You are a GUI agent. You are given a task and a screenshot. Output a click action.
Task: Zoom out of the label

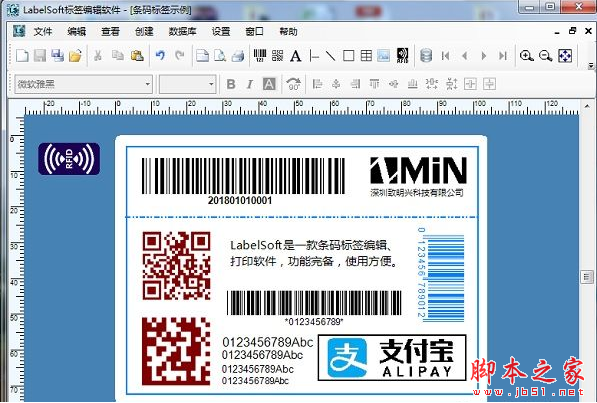[546, 56]
